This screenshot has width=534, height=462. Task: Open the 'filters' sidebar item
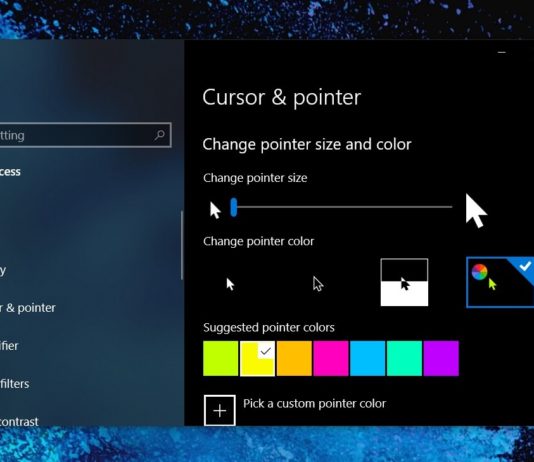click(15, 384)
